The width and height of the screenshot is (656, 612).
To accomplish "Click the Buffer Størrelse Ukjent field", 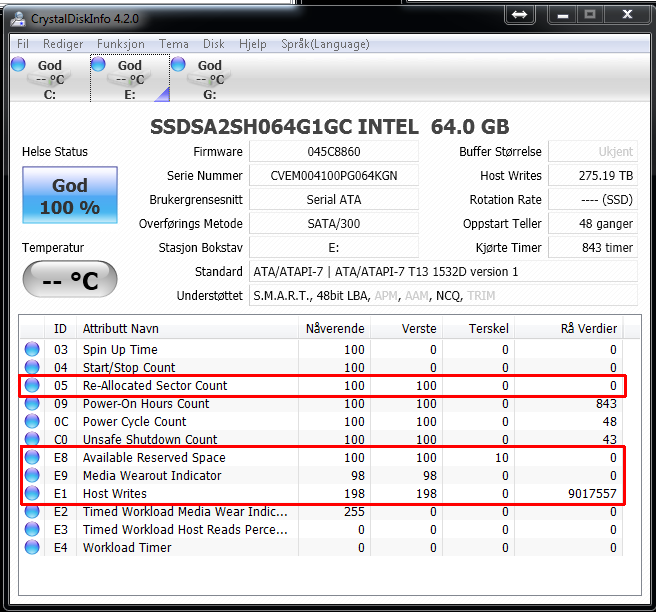I will tap(593, 151).
